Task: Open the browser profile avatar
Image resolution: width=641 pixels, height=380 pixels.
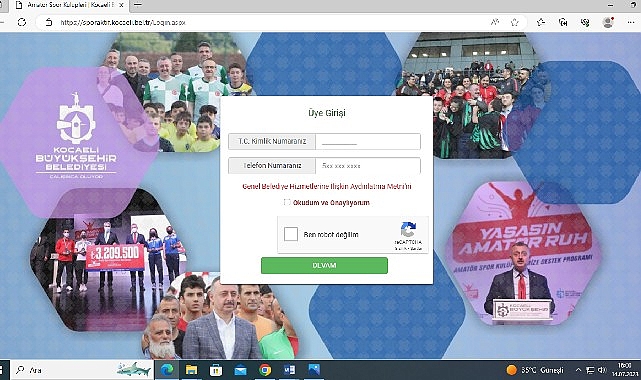Action: [608, 22]
